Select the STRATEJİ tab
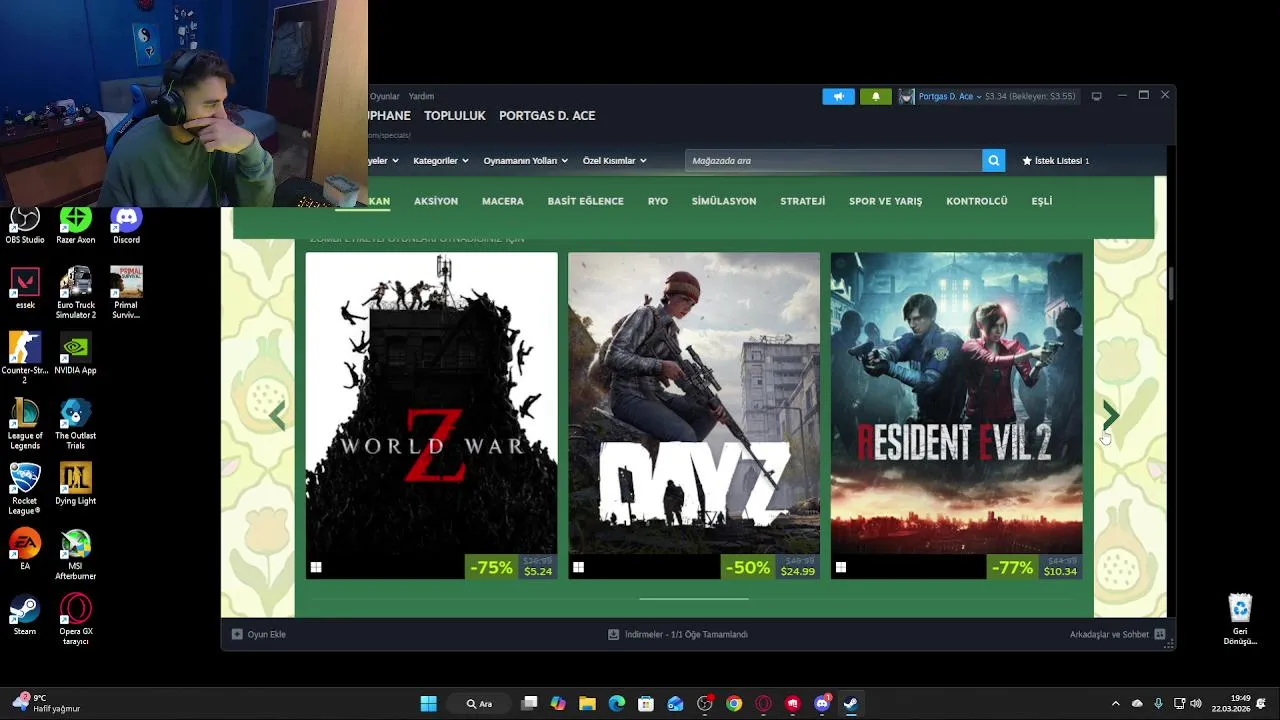Screen dimensions: 1280x720 coord(802,201)
